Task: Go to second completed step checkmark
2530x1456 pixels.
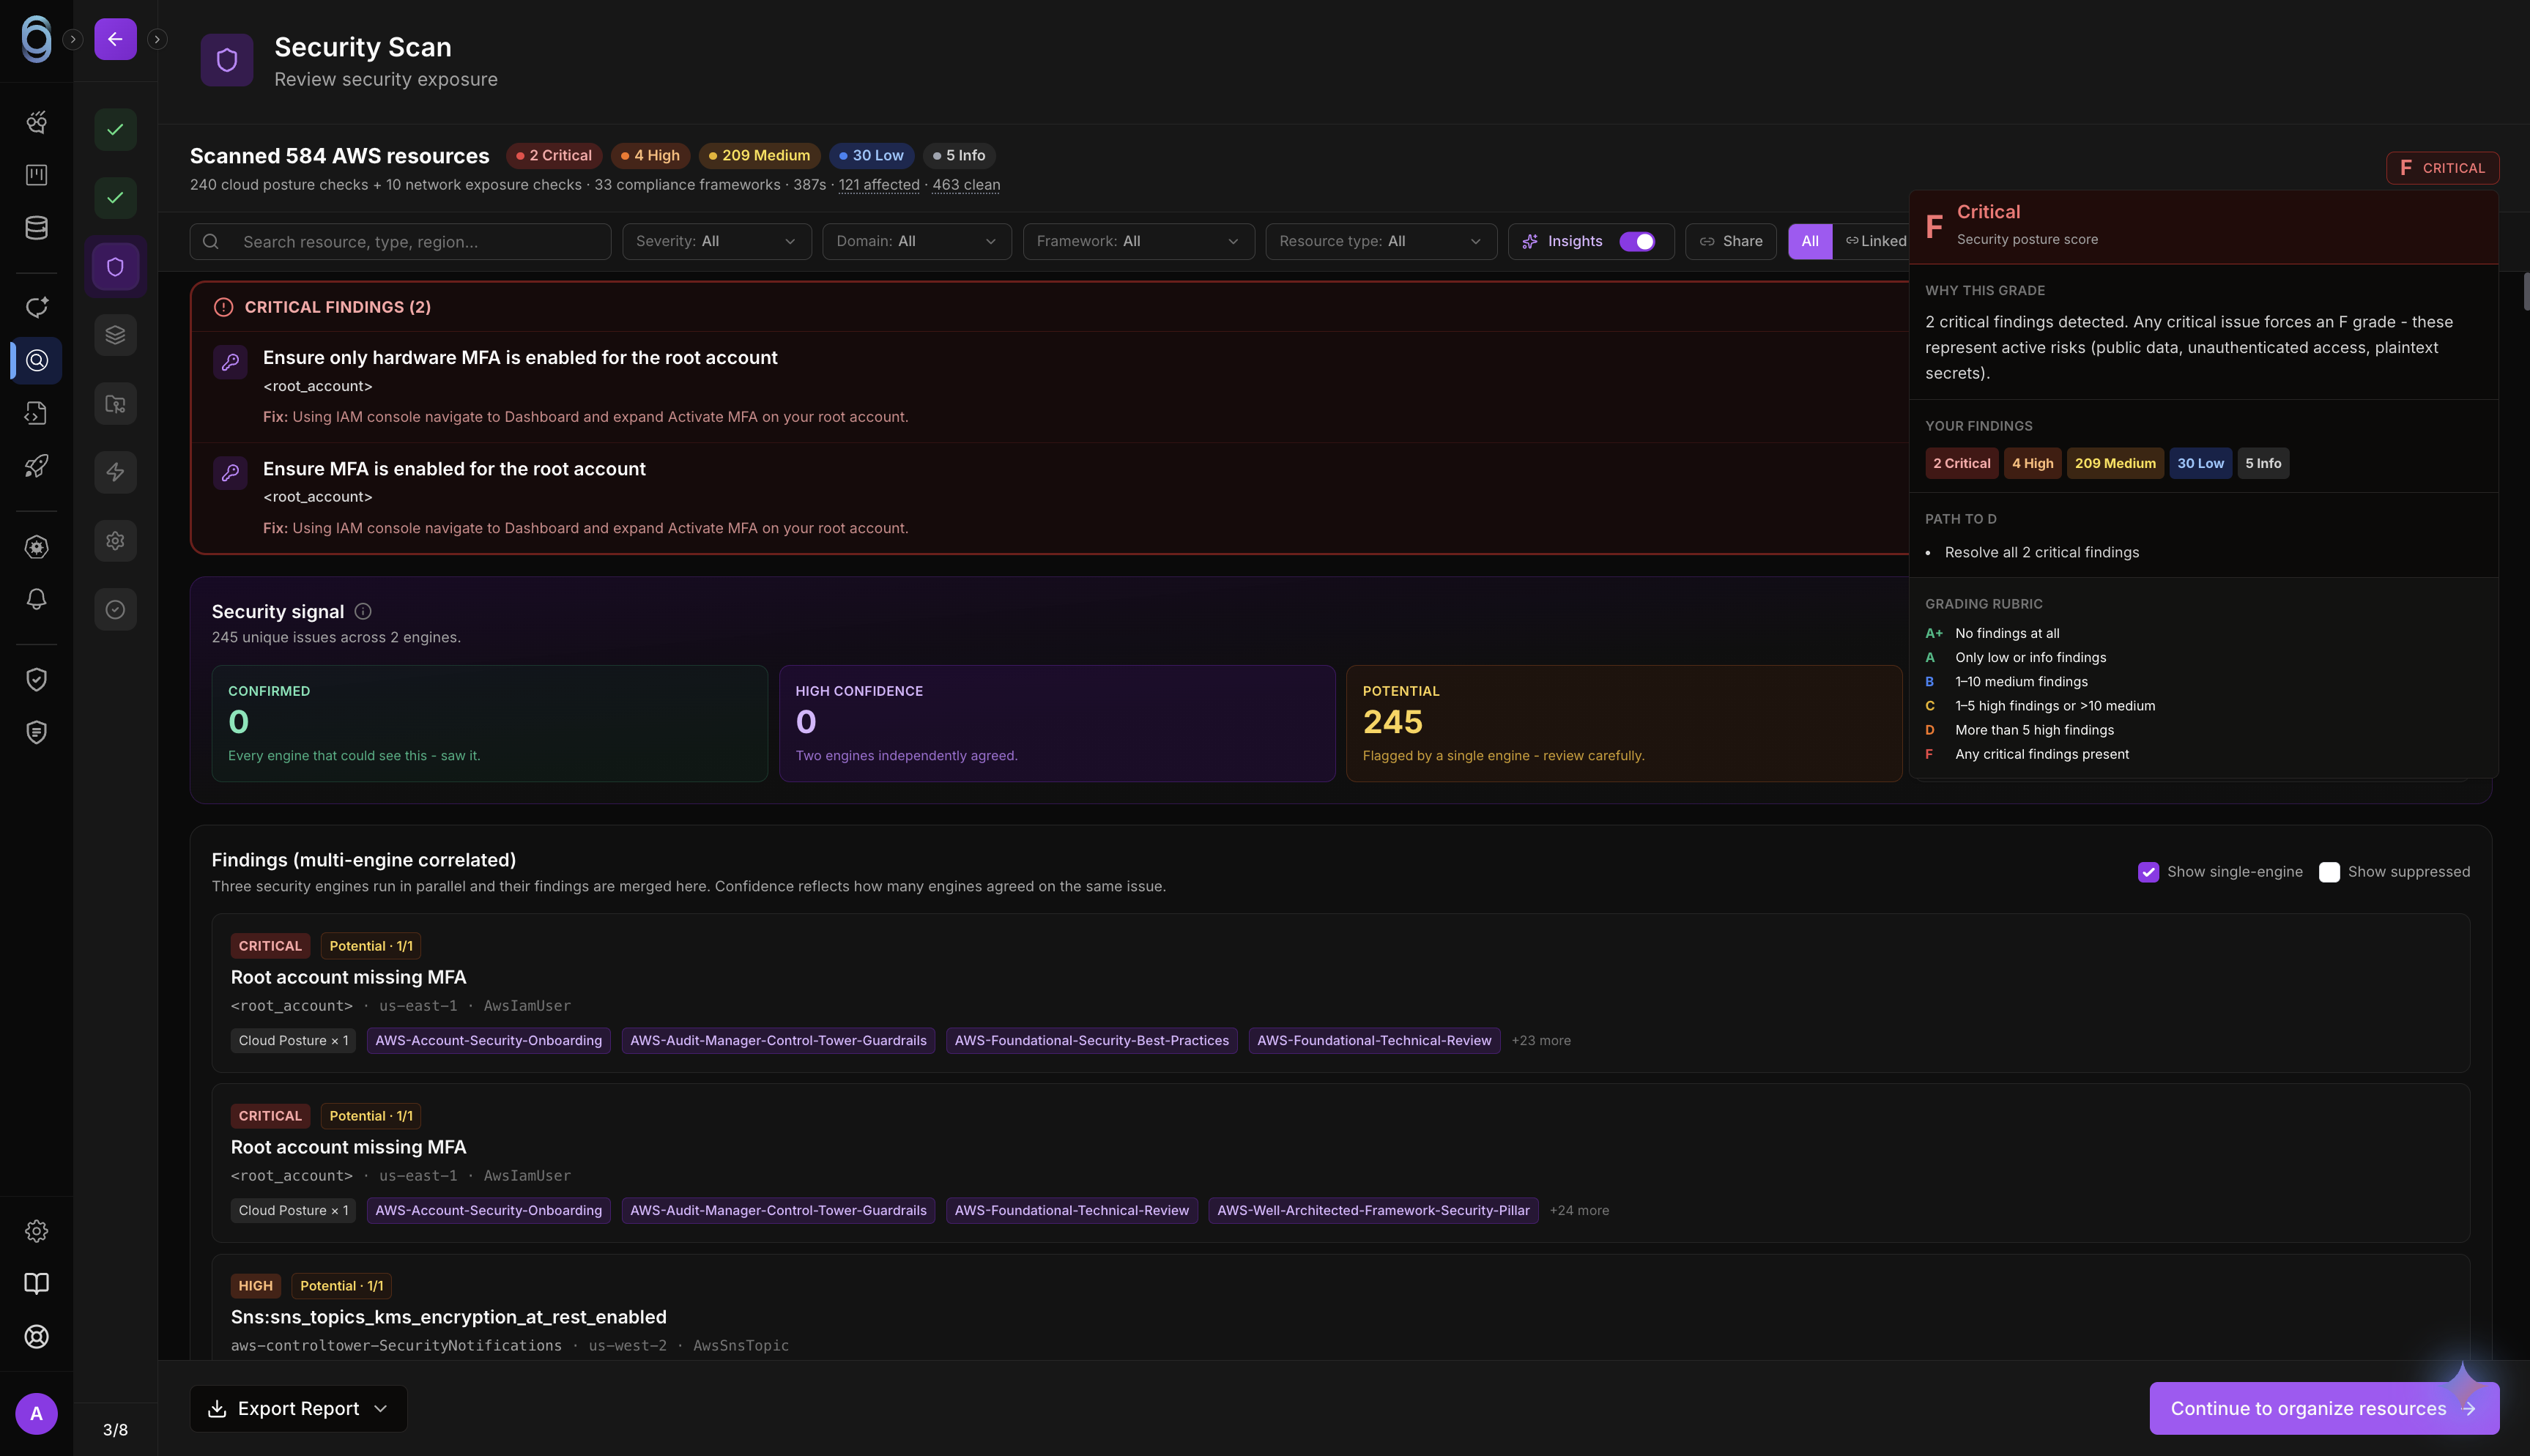Action: coord(115,197)
